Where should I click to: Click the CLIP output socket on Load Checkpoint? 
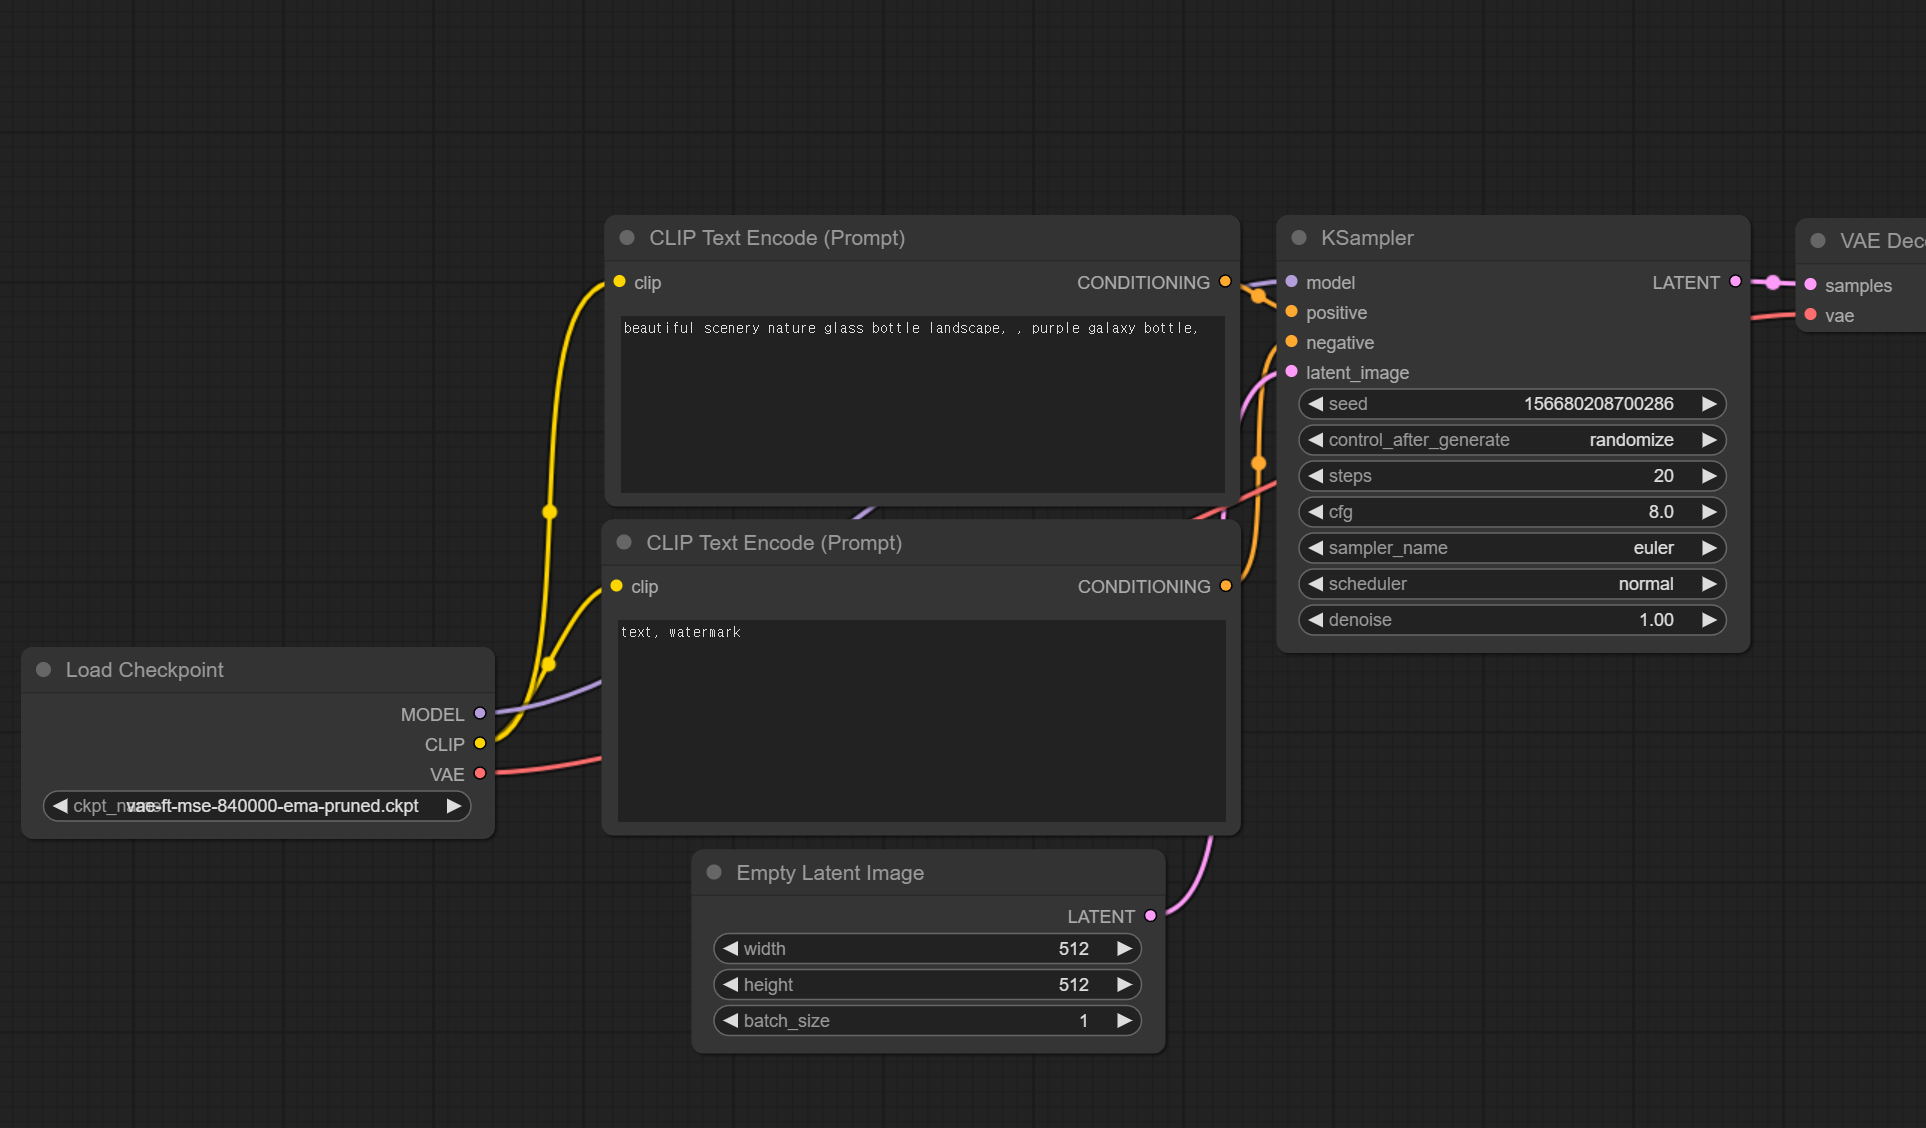tap(480, 744)
